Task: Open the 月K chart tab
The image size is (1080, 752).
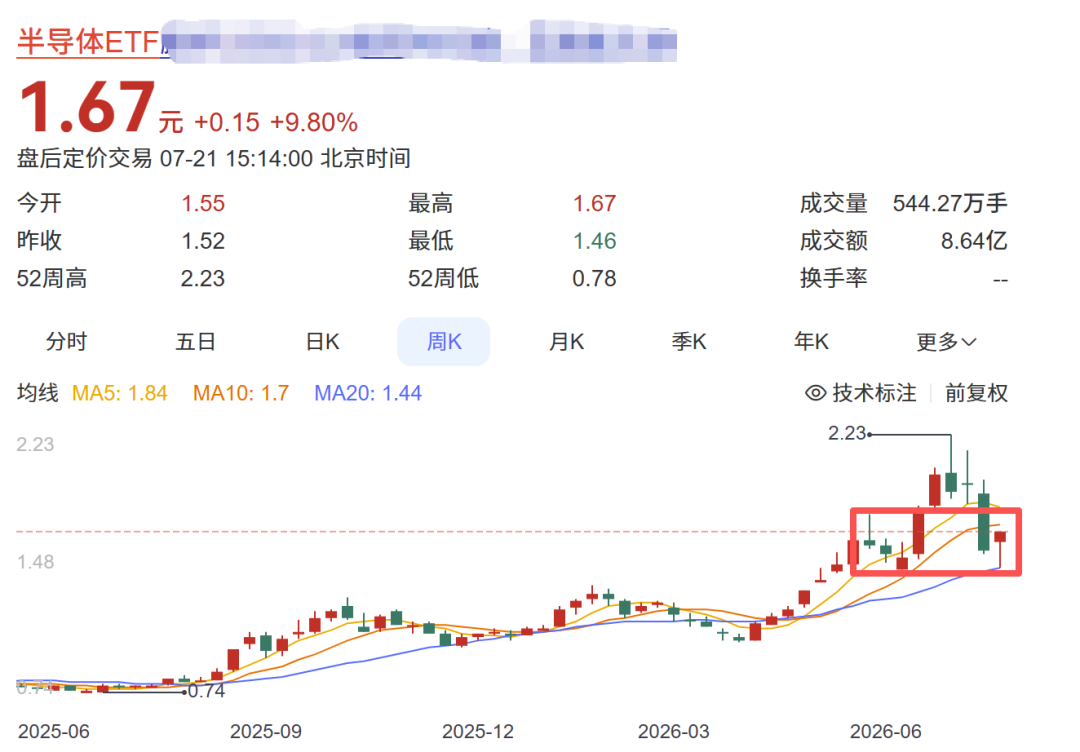Action: (x=566, y=342)
